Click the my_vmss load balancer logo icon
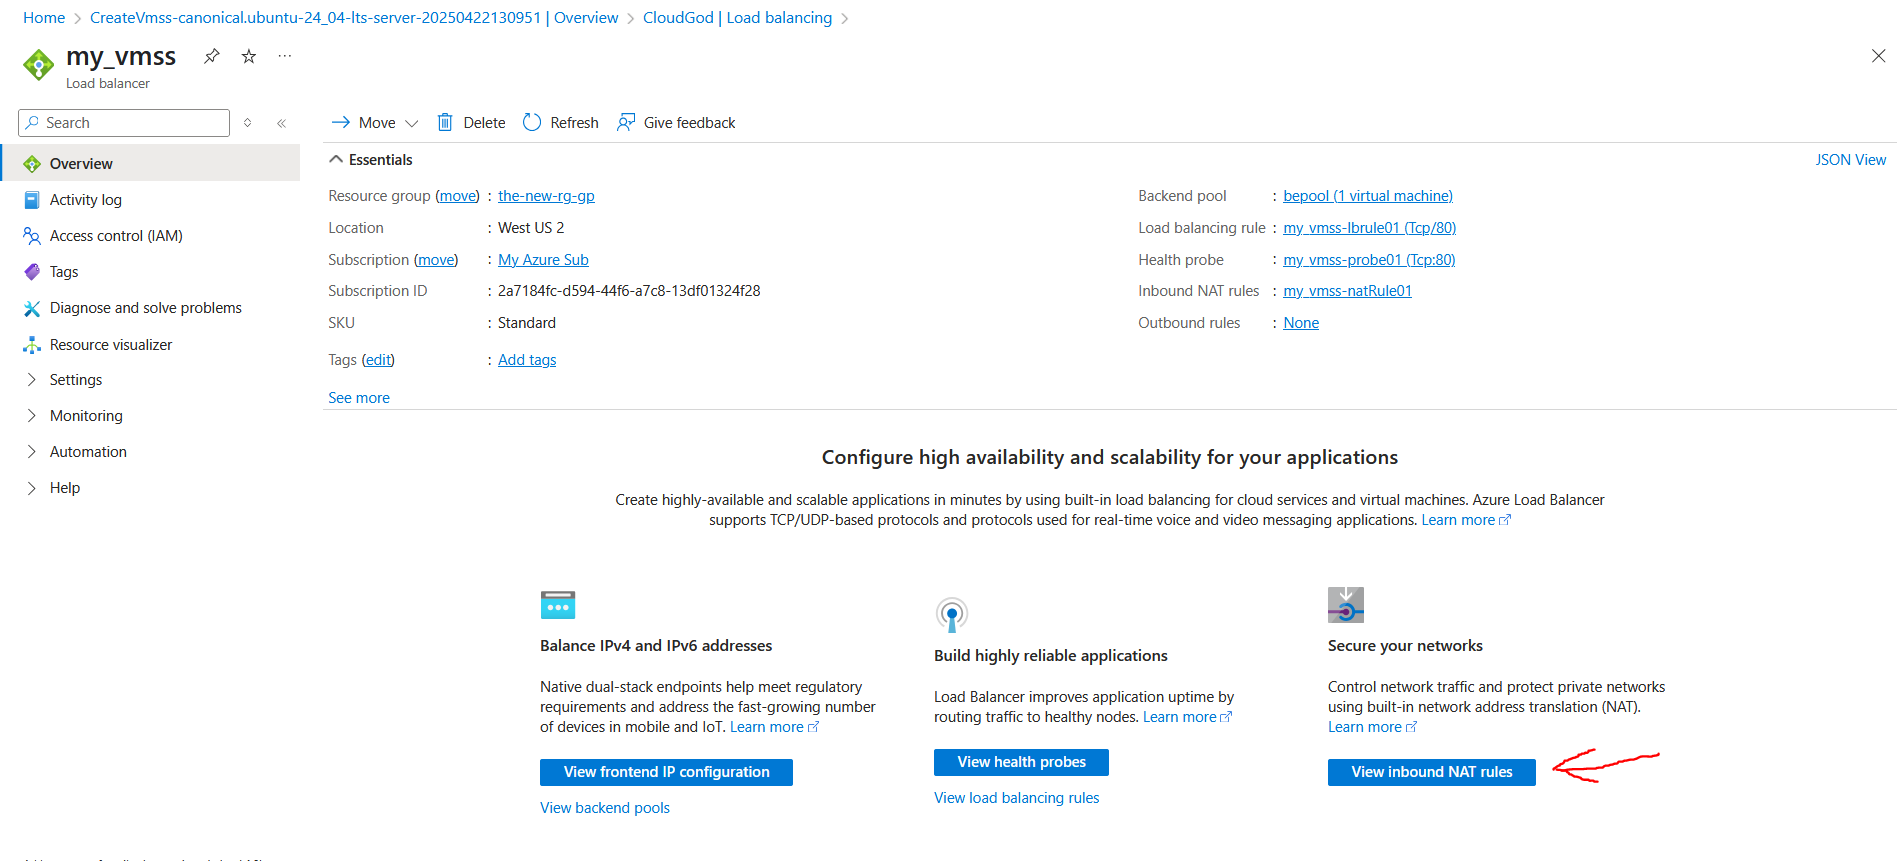The width and height of the screenshot is (1903, 861). [x=39, y=65]
